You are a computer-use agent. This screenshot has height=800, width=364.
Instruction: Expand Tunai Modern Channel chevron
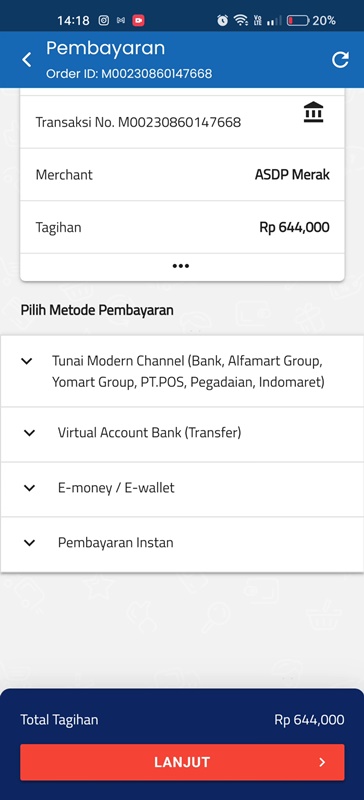[27, 361]
